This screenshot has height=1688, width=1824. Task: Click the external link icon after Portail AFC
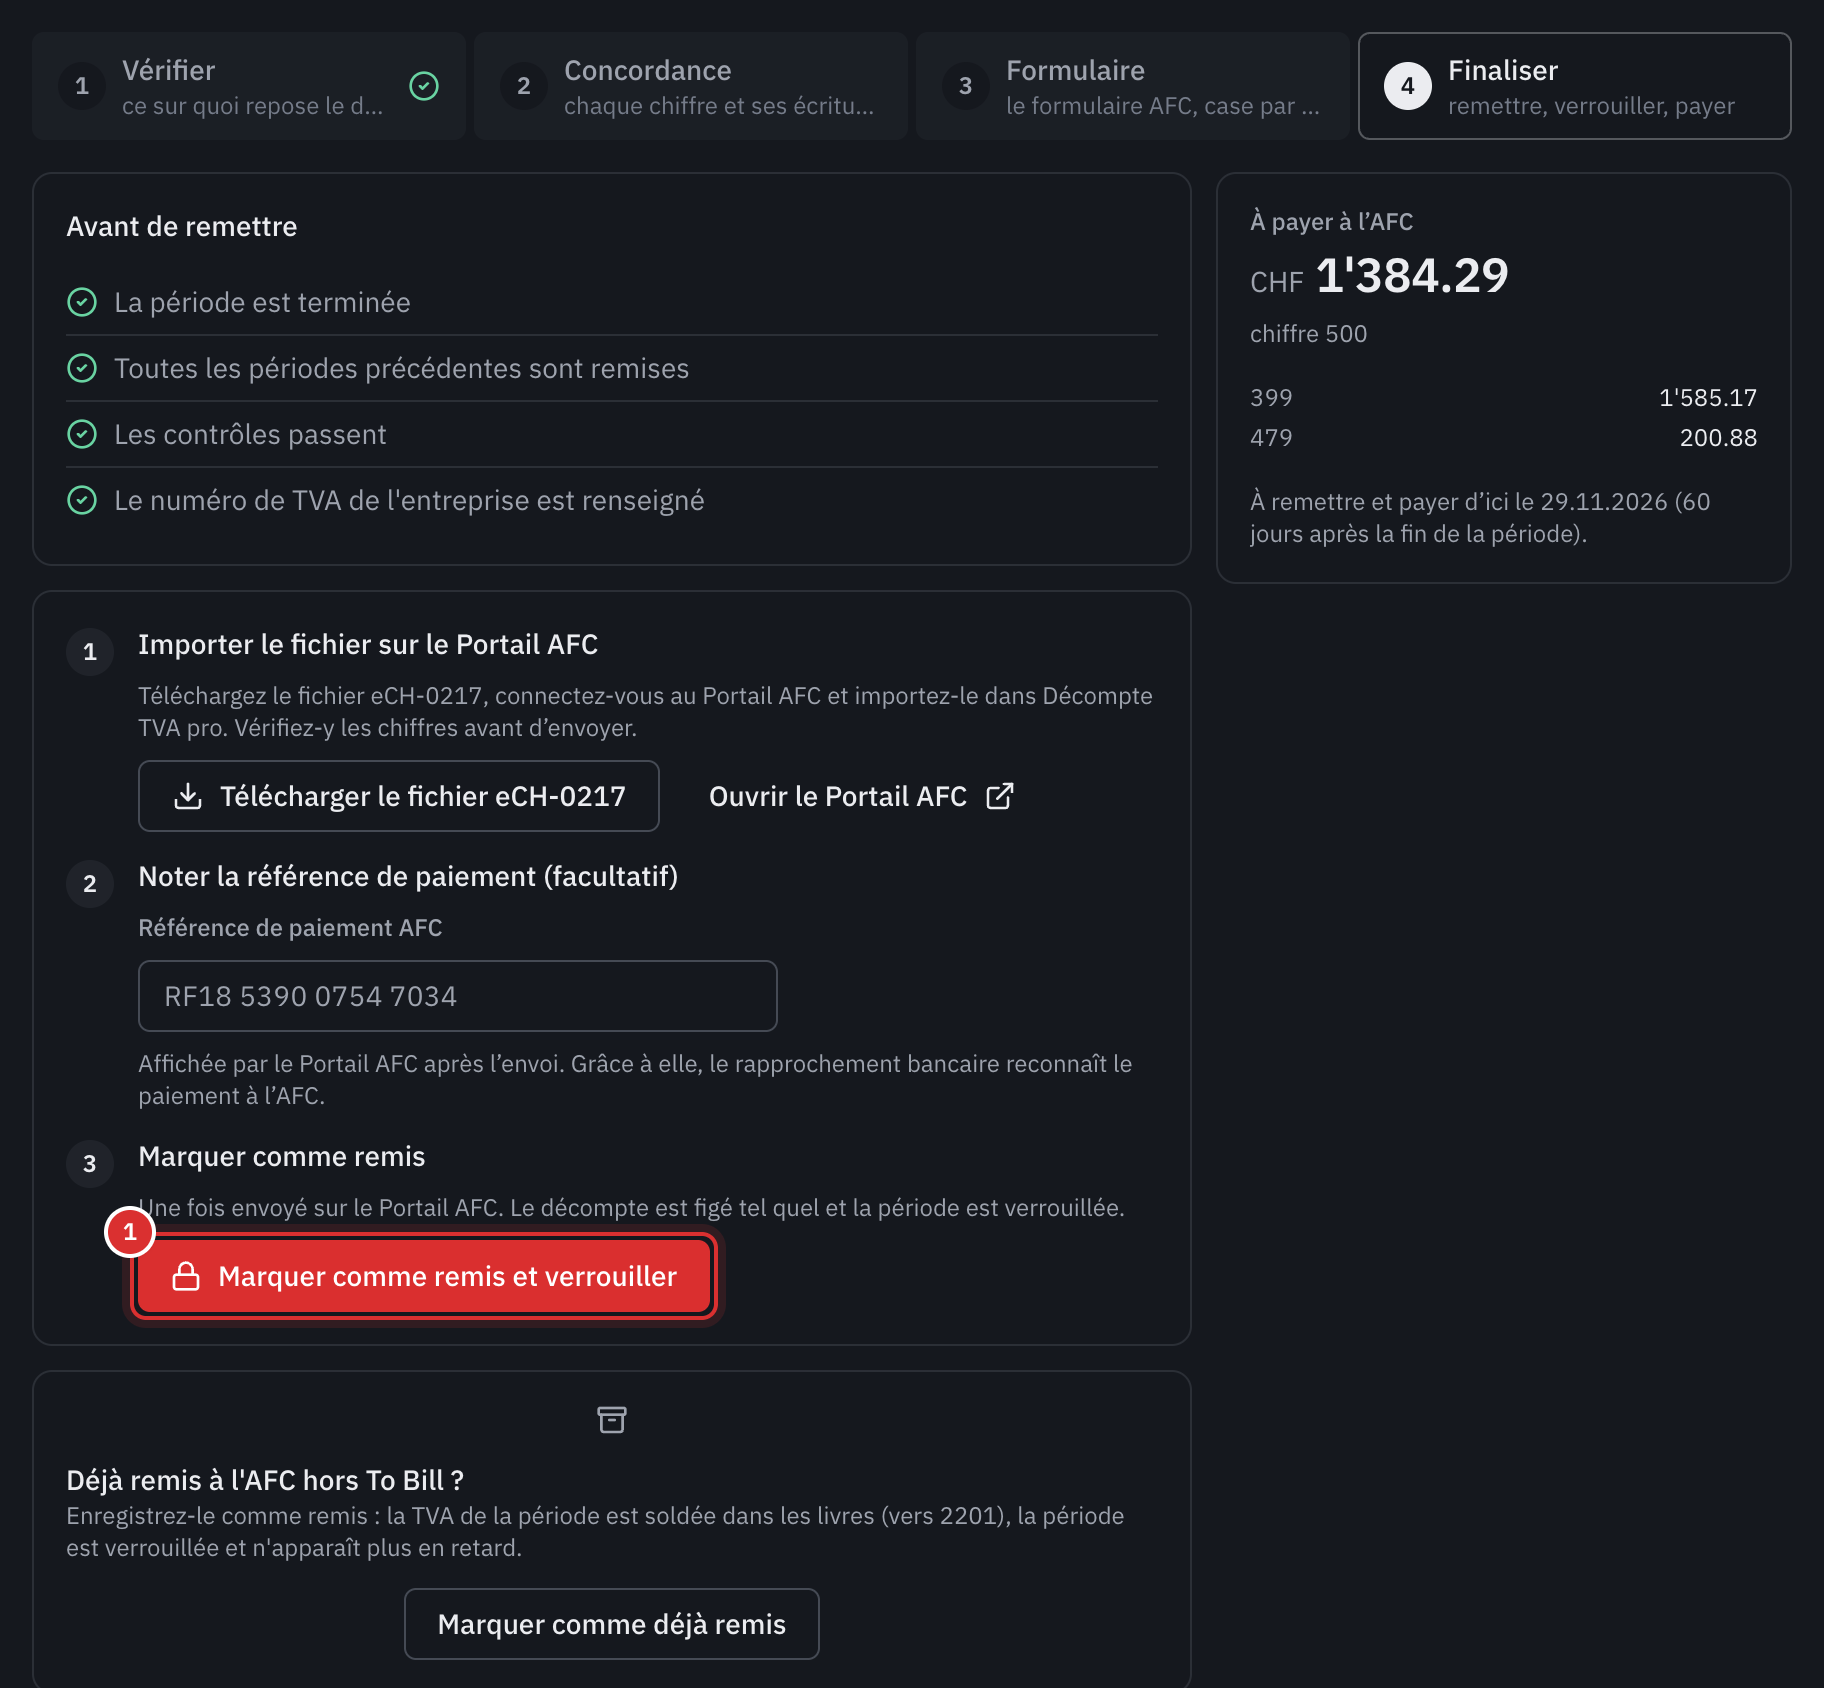coord(1000,796)
